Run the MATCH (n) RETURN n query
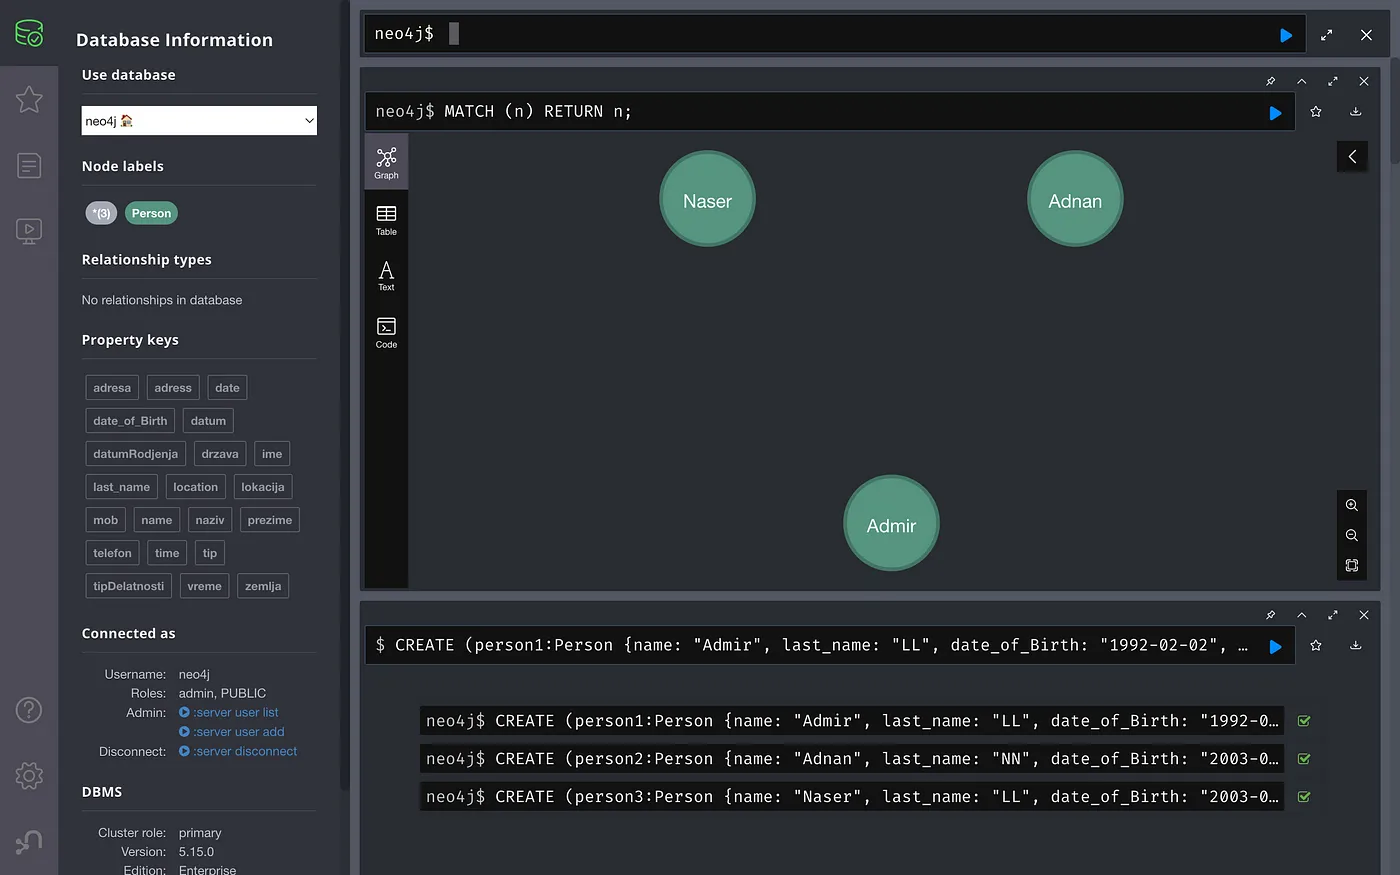1400x875 pixels. [x=1275, y=113]
